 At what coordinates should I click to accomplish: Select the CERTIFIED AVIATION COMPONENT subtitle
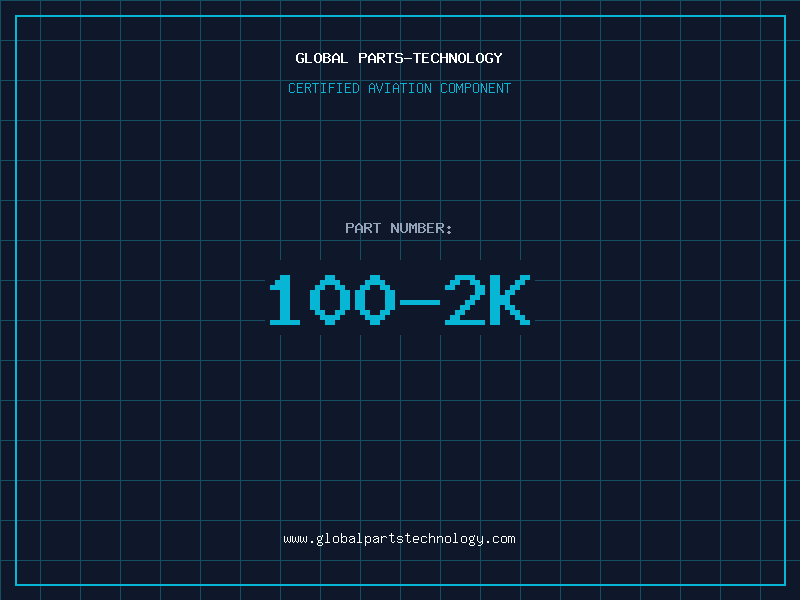pyautogui.click(x=399, y=88)
